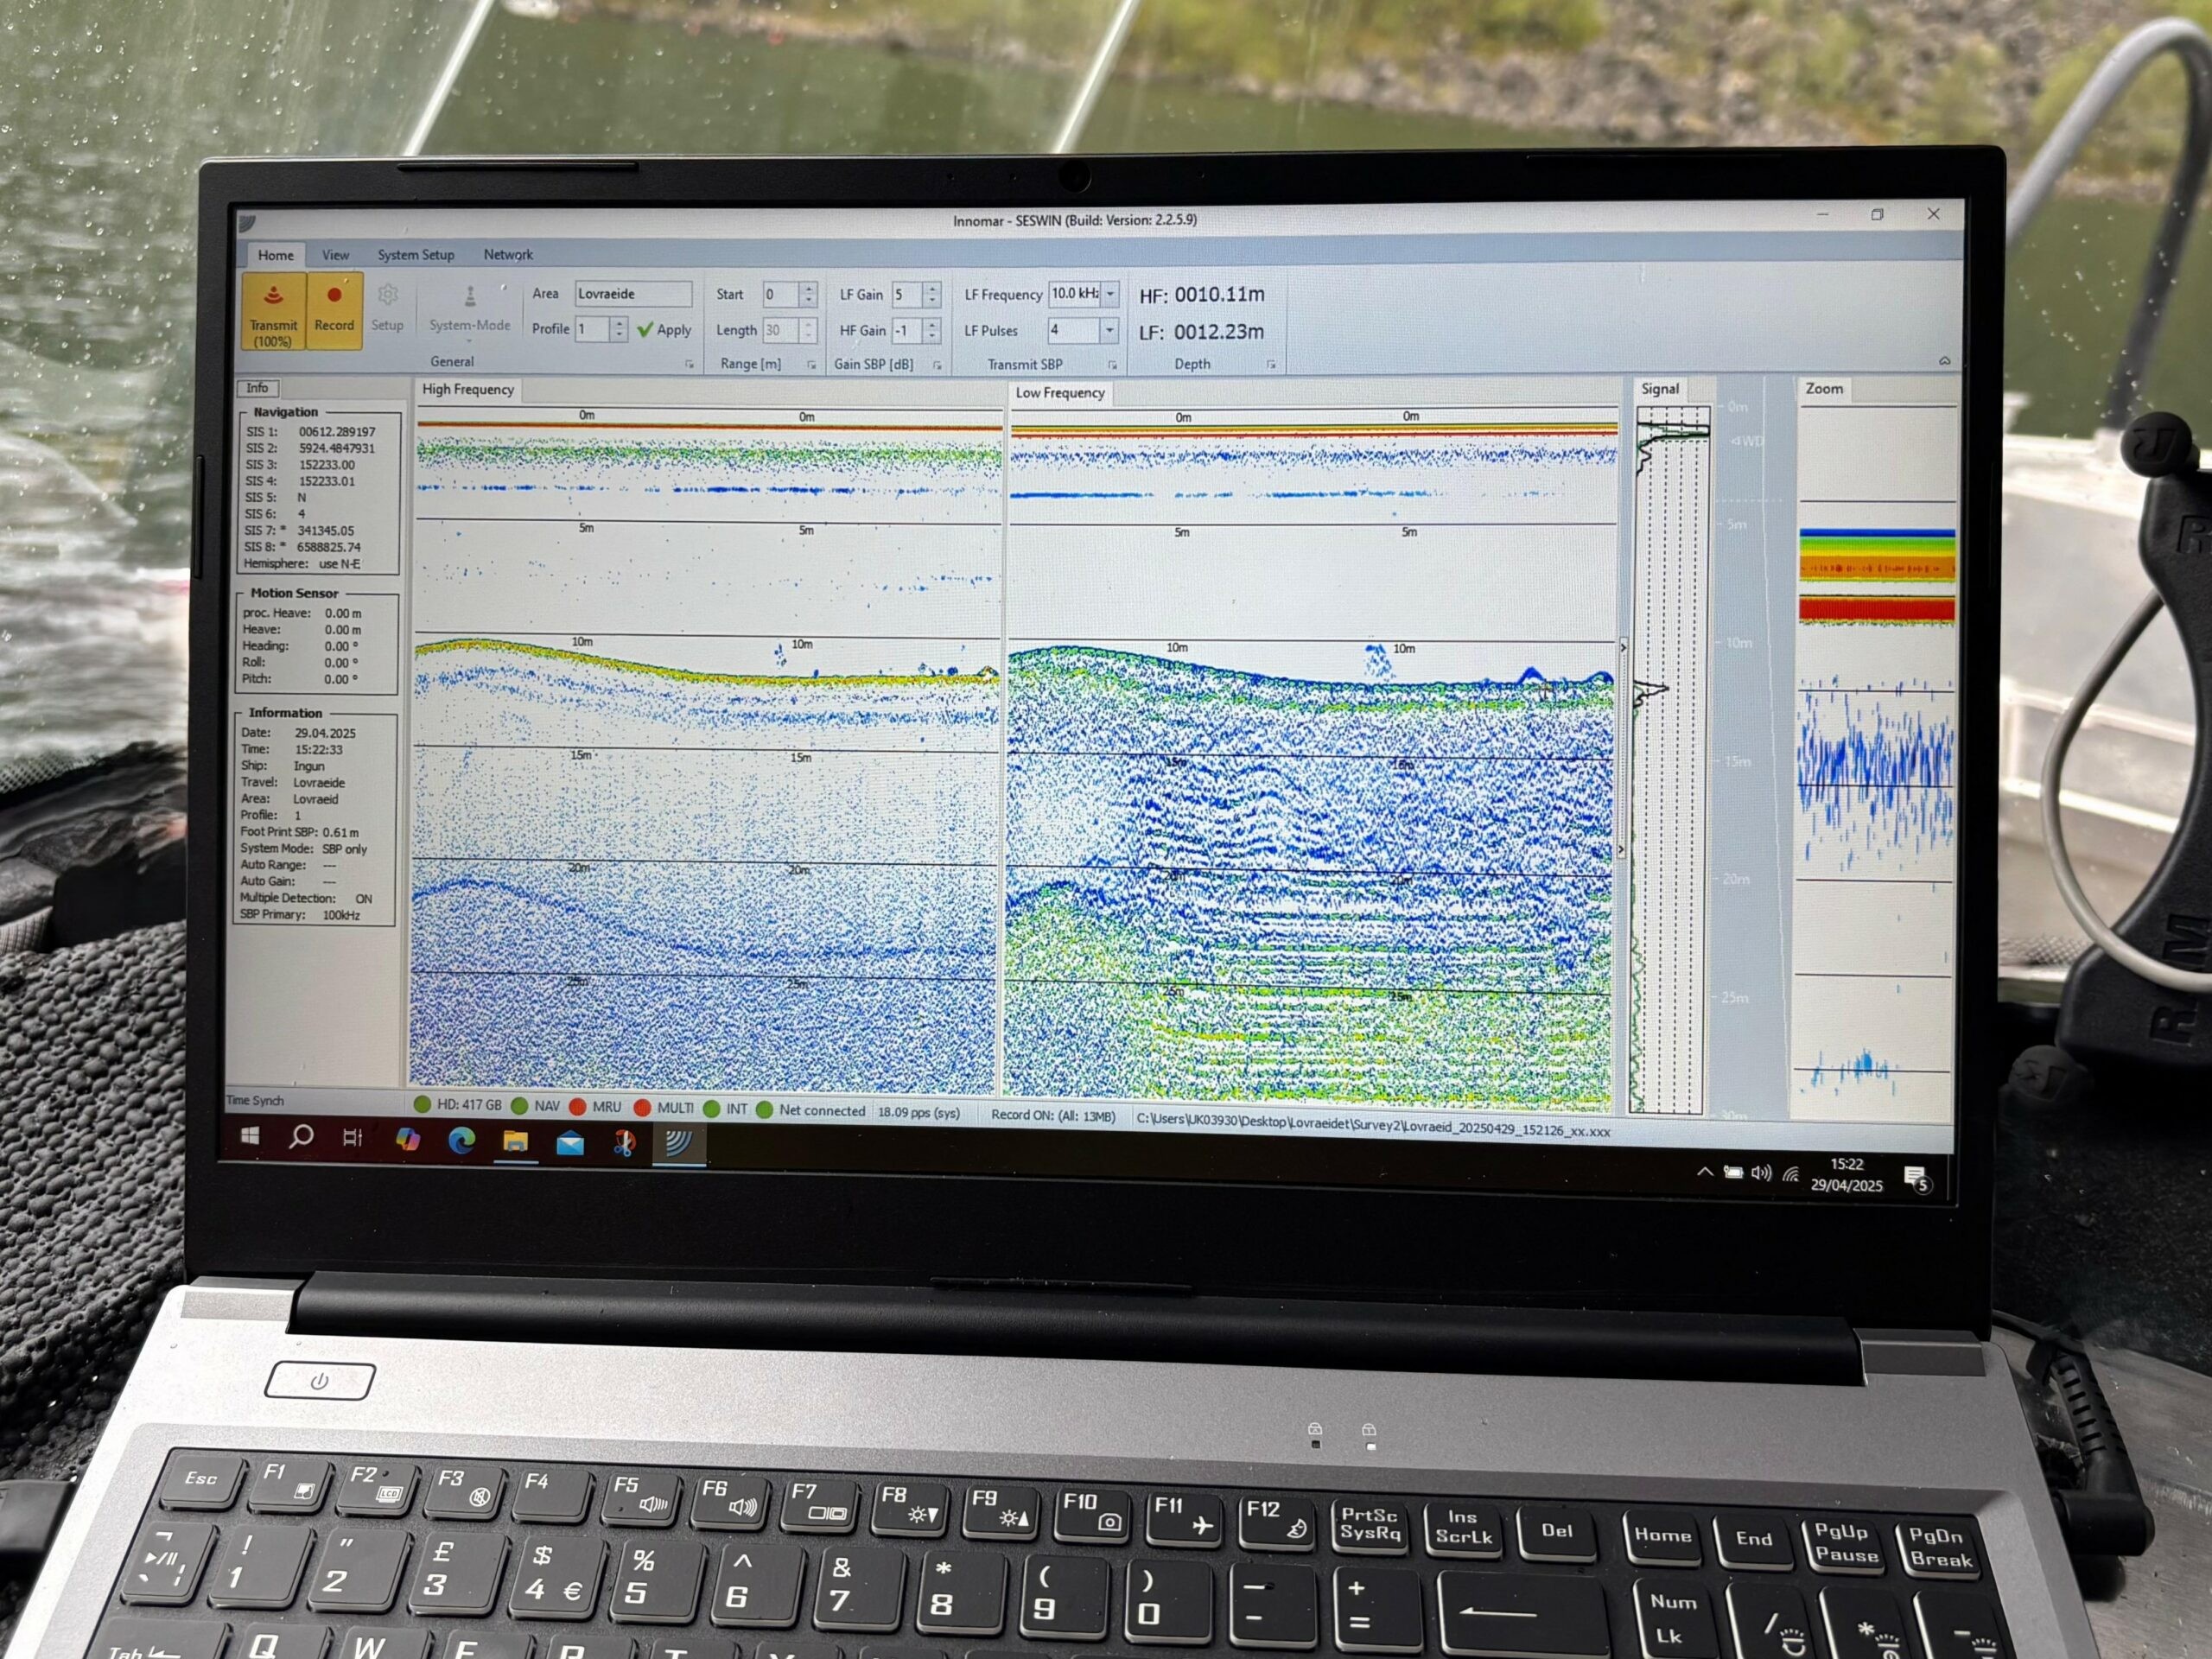Open the View ribbon tab
Viewport: 2212px width, 1659px height.
click(x=335, y=255)
